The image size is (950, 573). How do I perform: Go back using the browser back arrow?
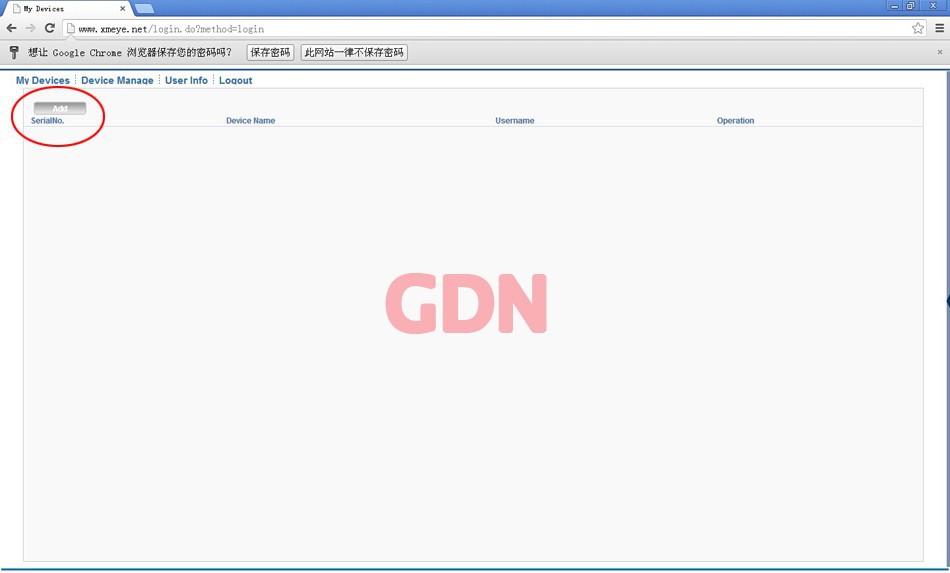coord(12,28)
